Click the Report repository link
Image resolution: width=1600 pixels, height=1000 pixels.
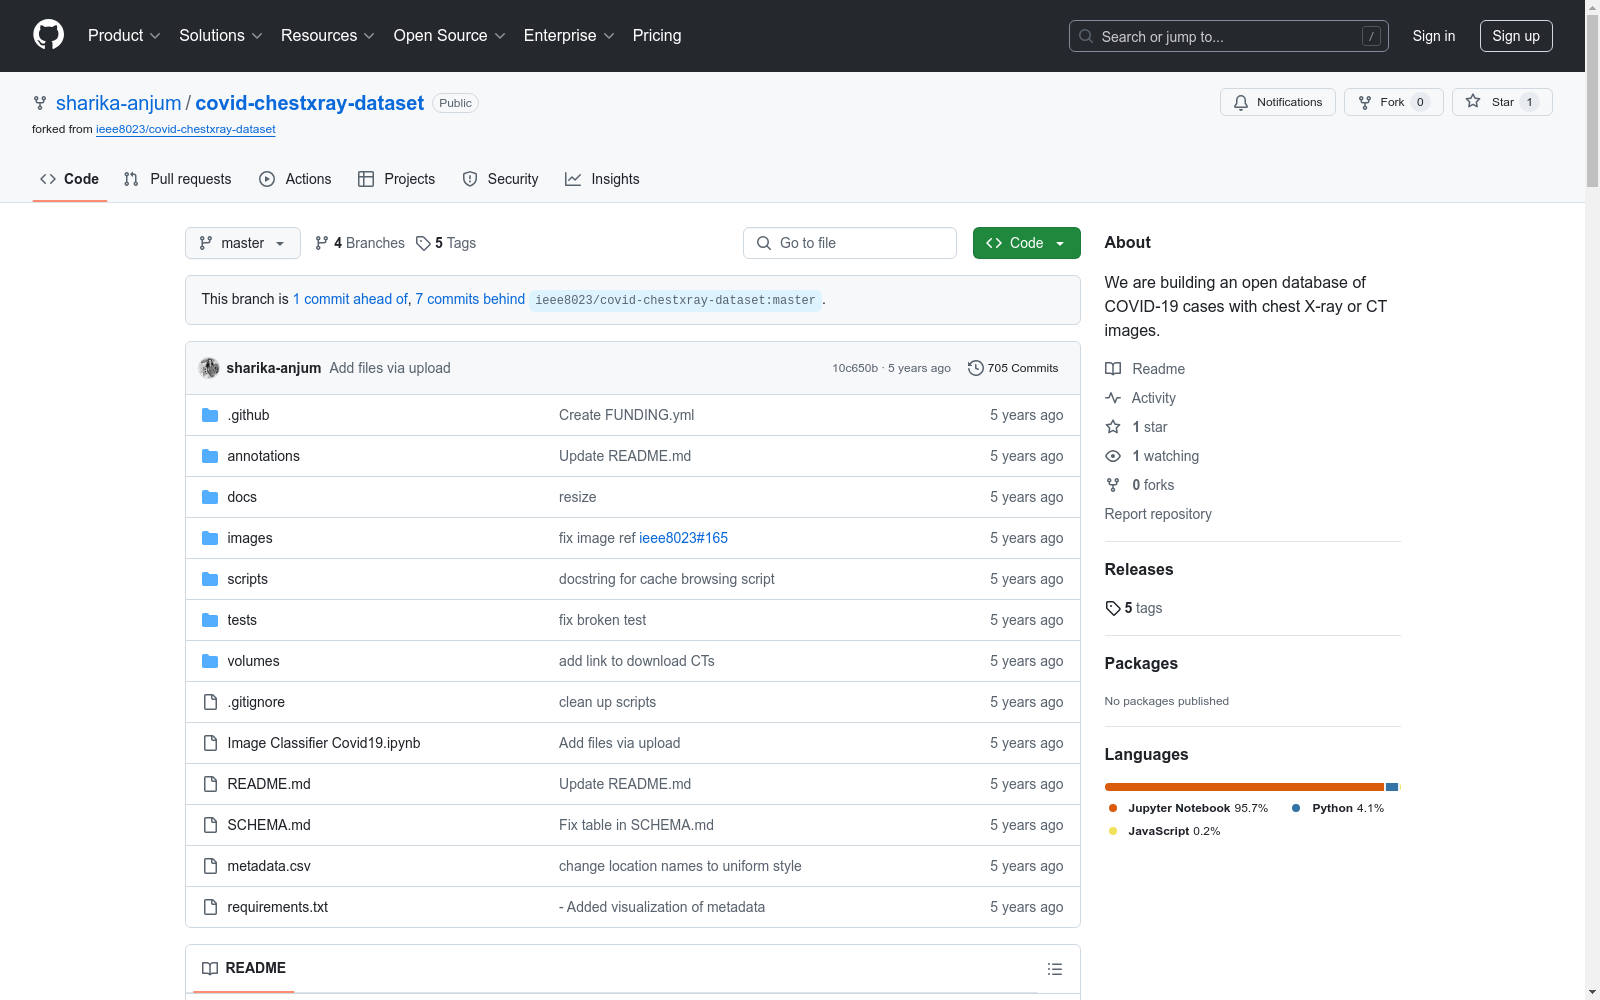tap(1158, 514)
